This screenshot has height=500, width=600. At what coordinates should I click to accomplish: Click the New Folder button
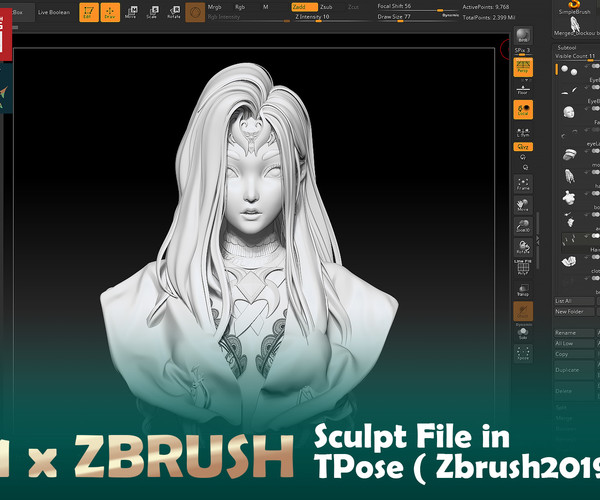[x=574, y=312]
